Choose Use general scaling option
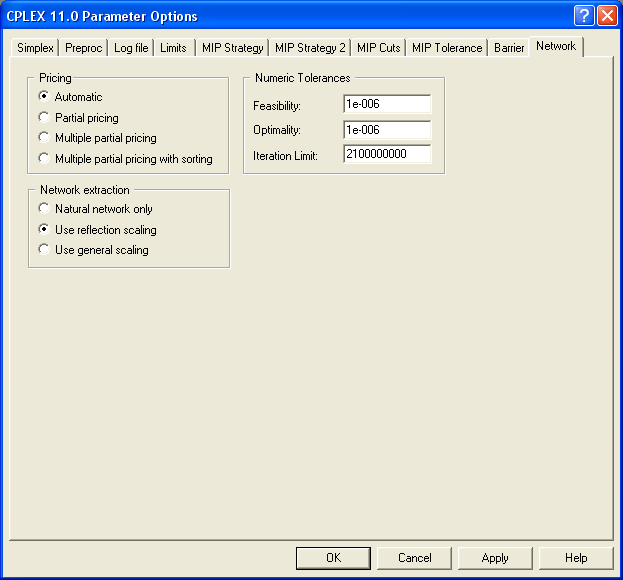Image resolution: width=623 pixels, height=580 pixels. click(x=43, y=250)
